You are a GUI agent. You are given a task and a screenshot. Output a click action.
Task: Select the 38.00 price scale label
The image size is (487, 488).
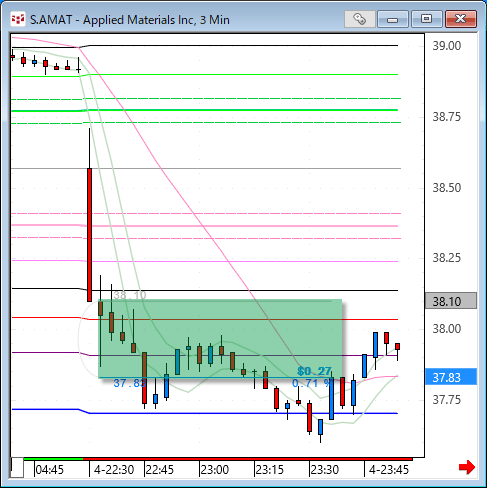coord(447,329)
